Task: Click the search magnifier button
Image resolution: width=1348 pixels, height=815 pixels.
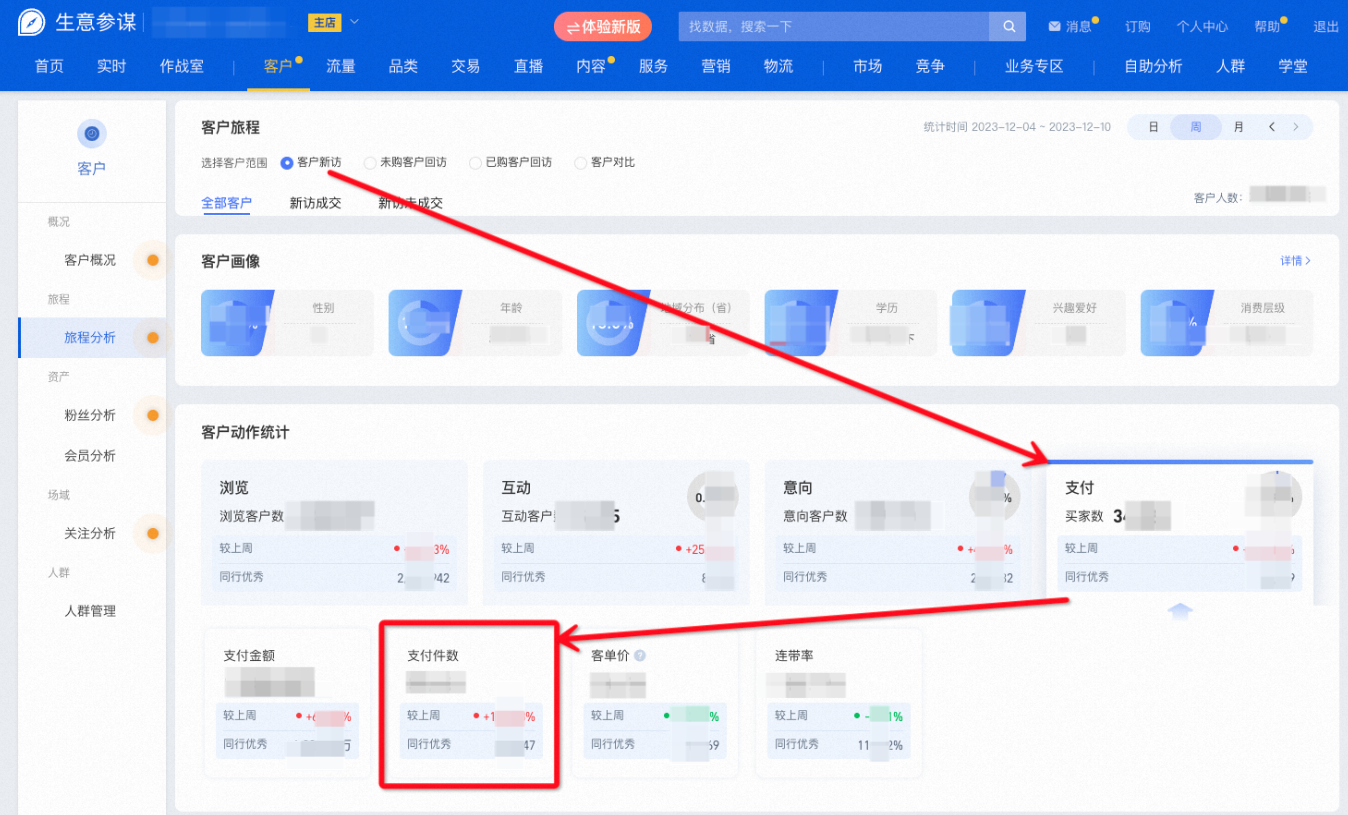Action: pyautogui.click(x=1009, y=26)
